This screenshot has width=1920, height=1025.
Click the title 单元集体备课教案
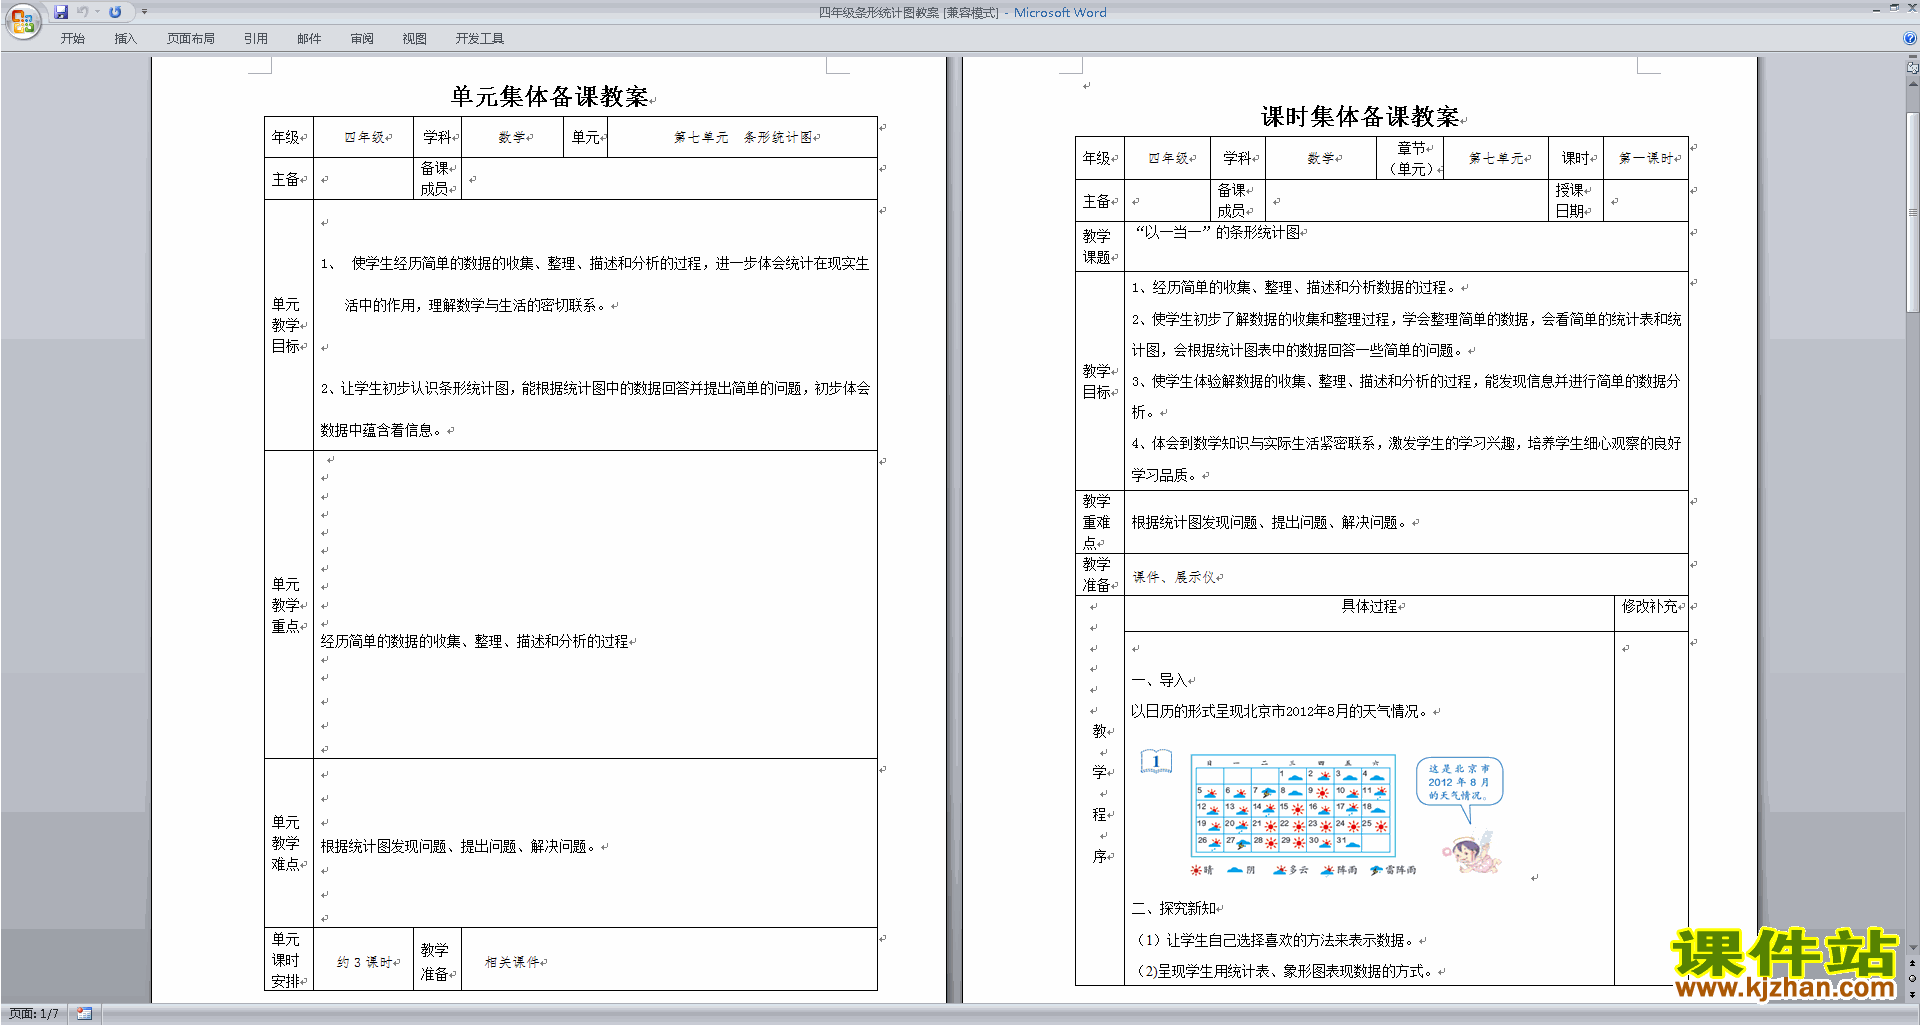[x=550, y=97]
